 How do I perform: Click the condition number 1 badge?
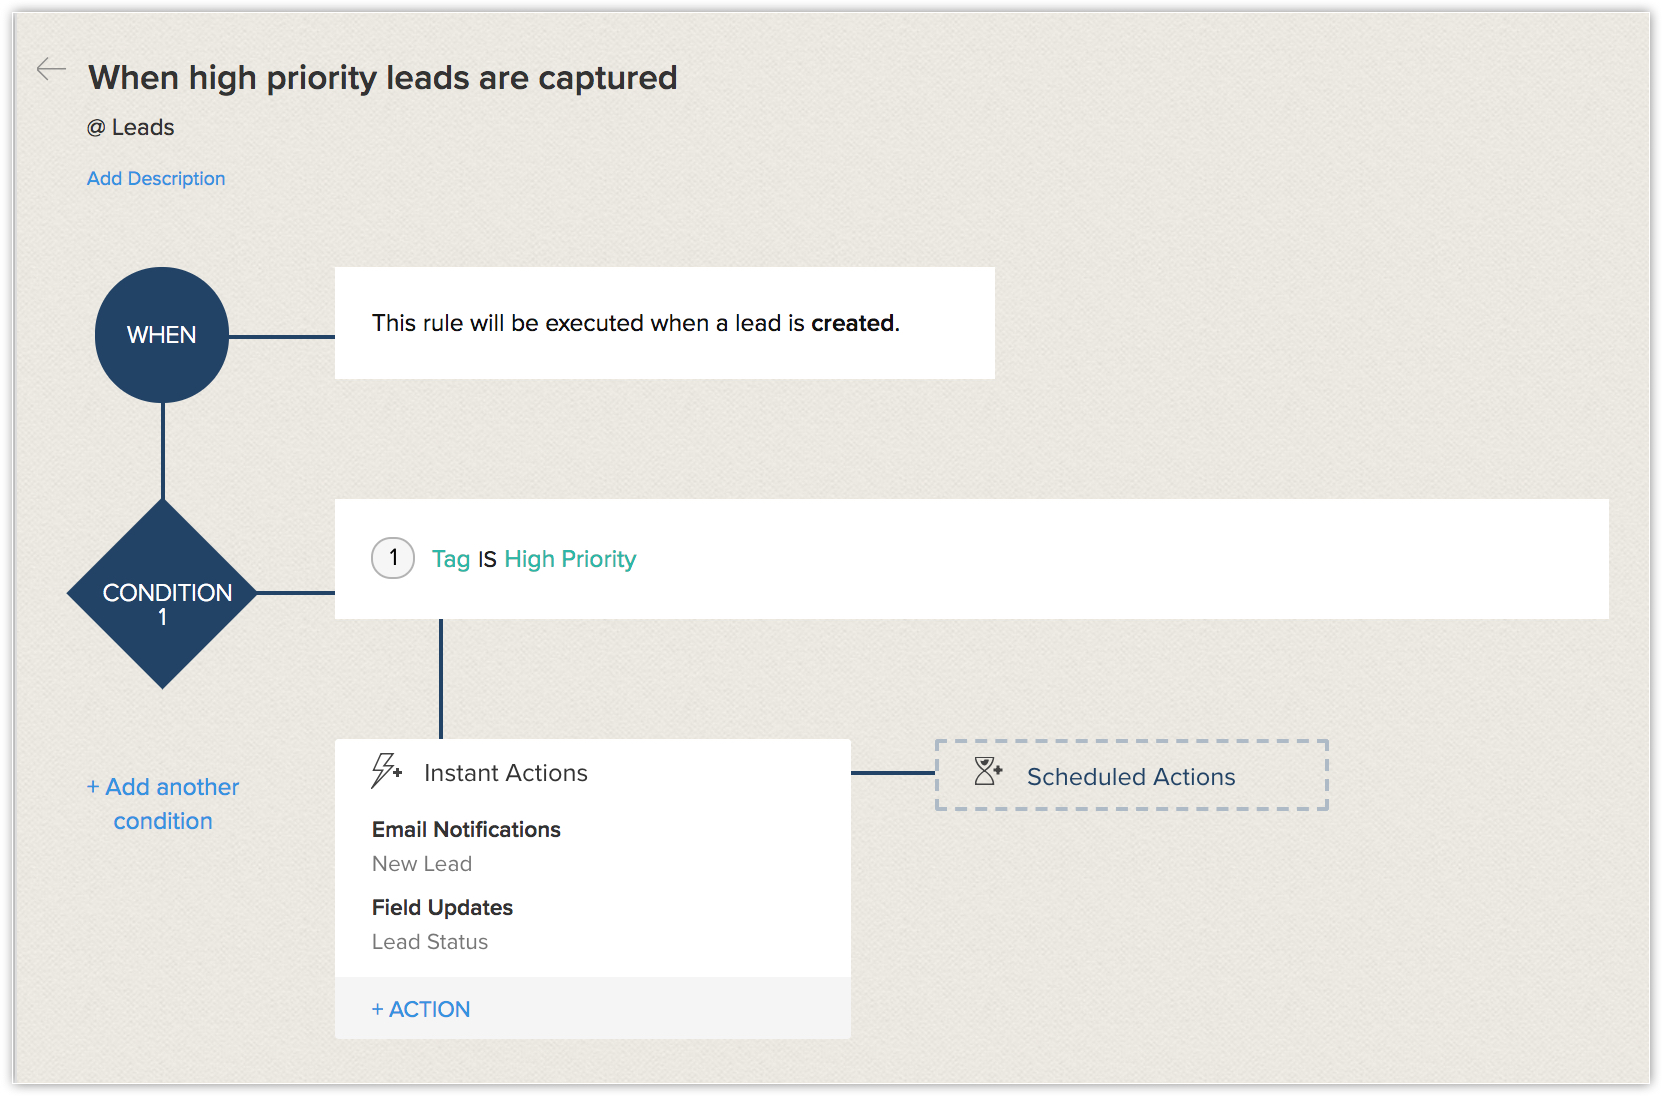[x=393, y=558]
